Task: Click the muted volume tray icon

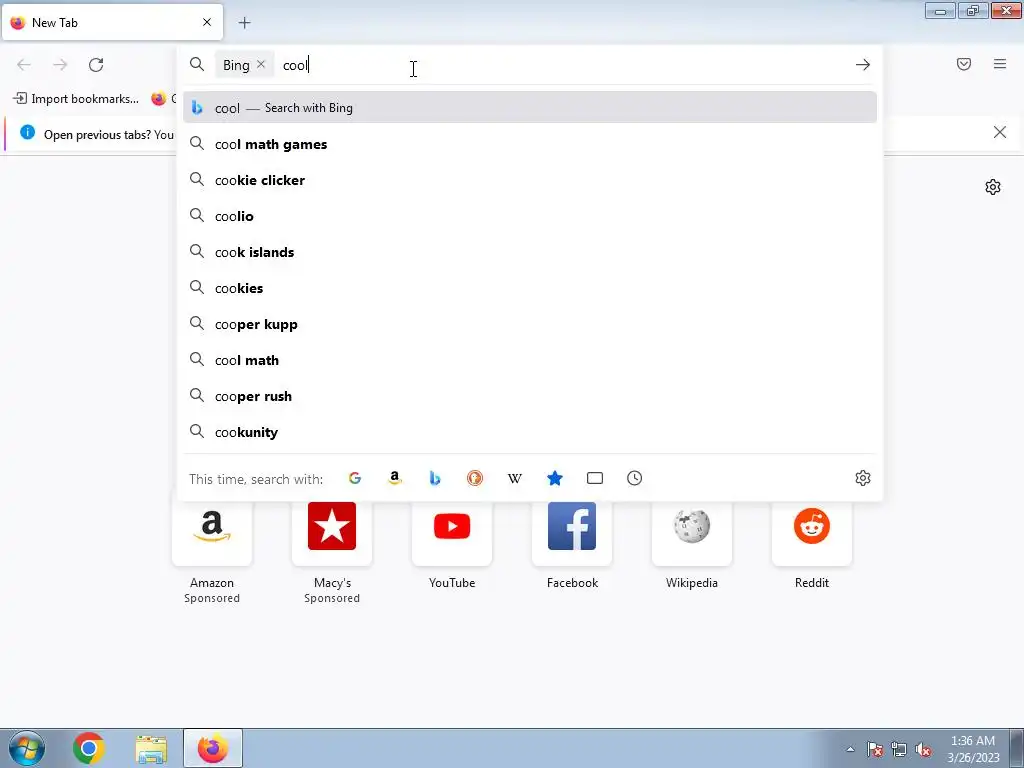Action: click(x=923, y=749)
